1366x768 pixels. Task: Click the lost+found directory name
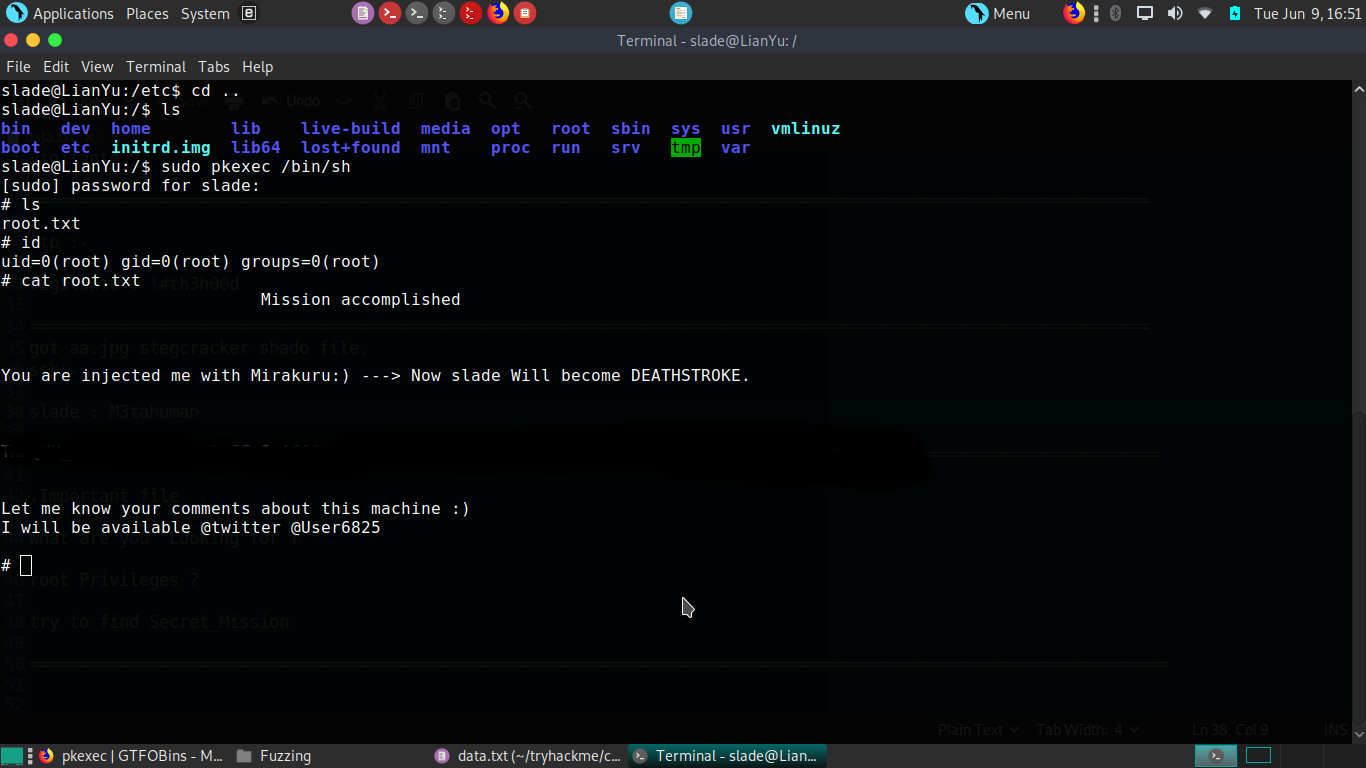coord(351,148)
